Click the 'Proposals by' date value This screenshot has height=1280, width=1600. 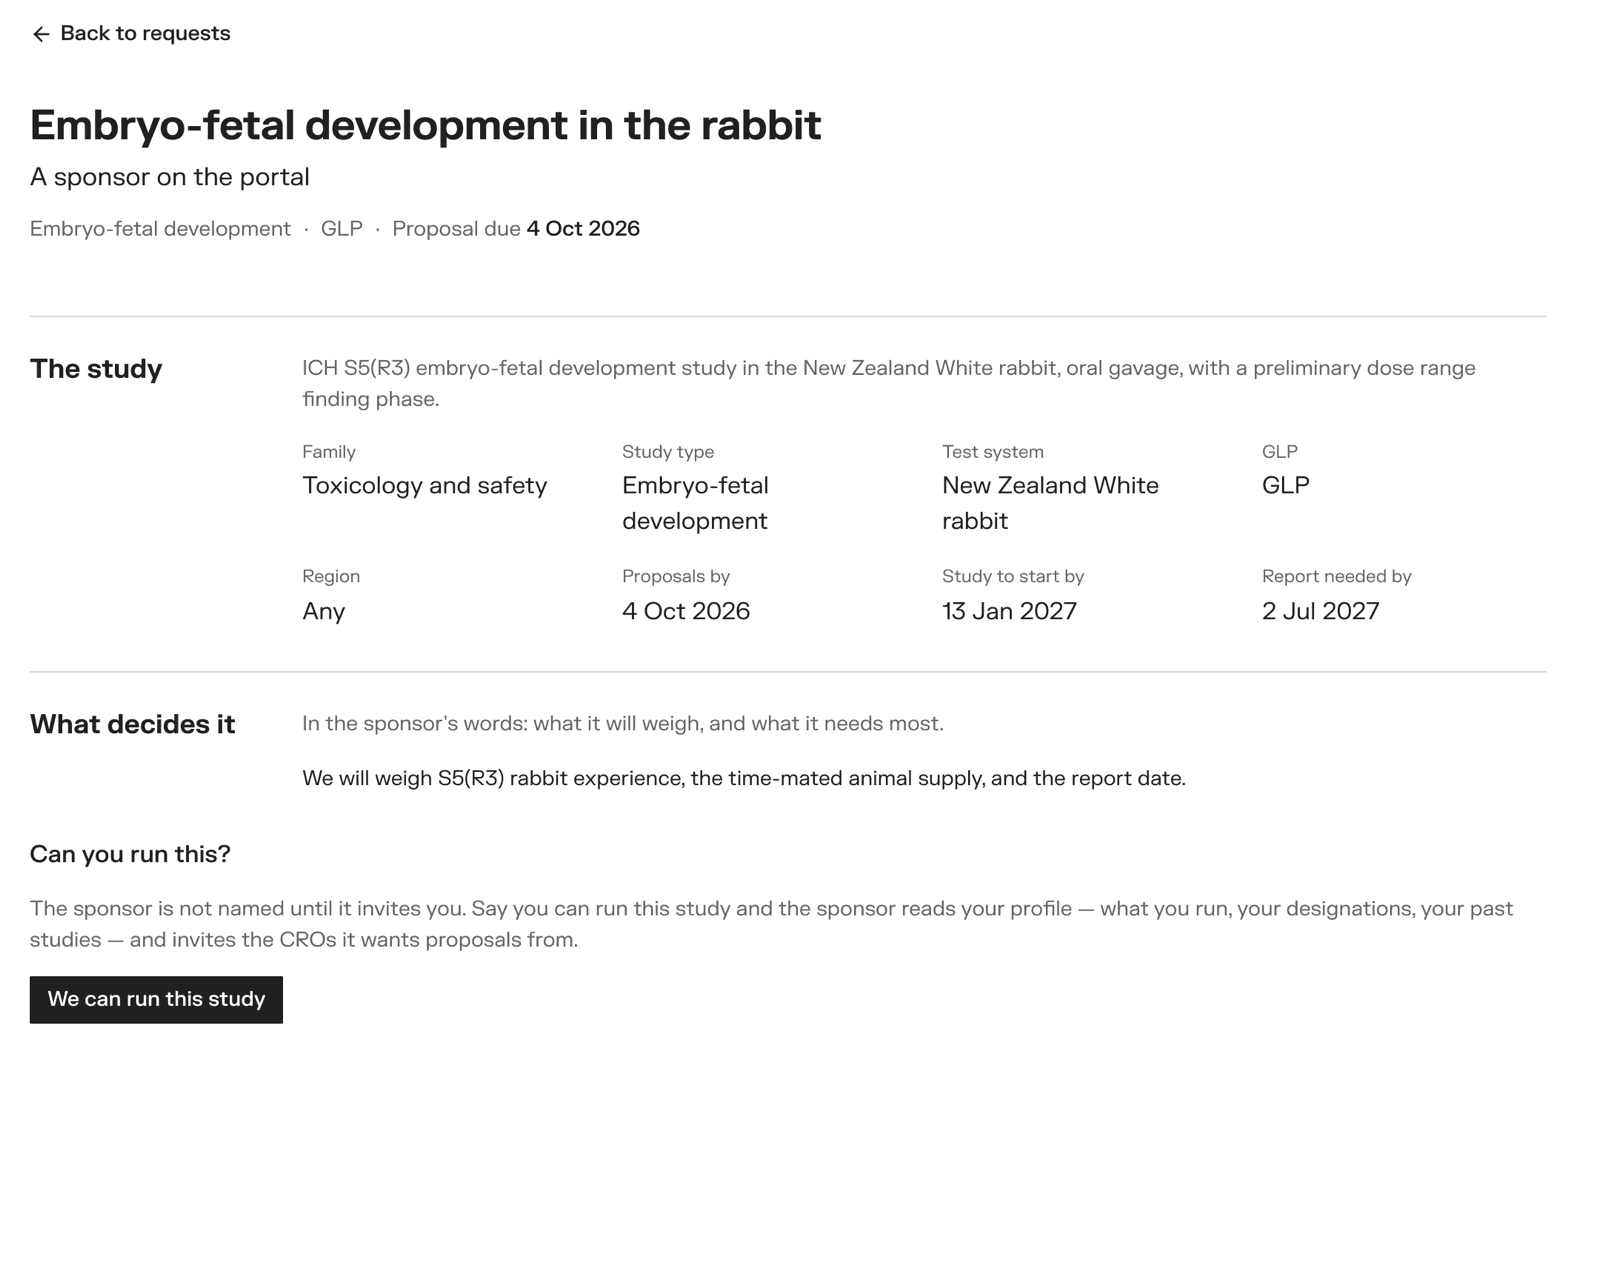(686, 611)
